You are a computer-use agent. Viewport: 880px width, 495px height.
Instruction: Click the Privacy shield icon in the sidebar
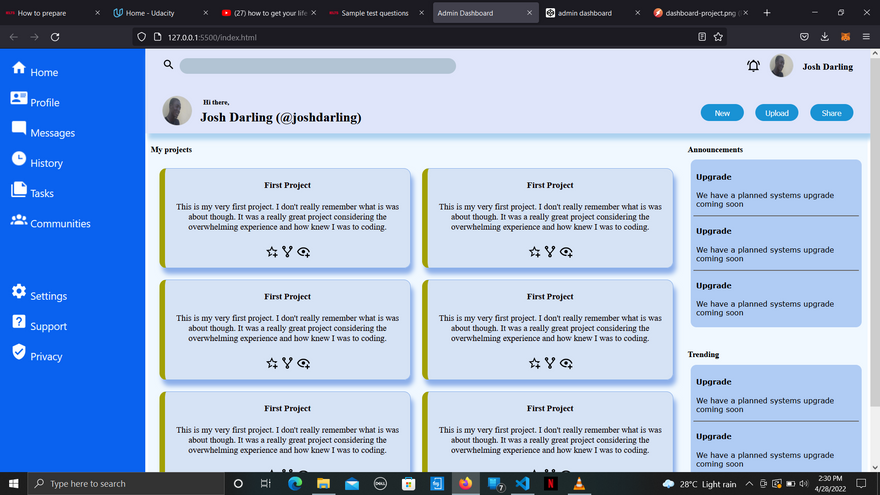click(x=19, y=352)
